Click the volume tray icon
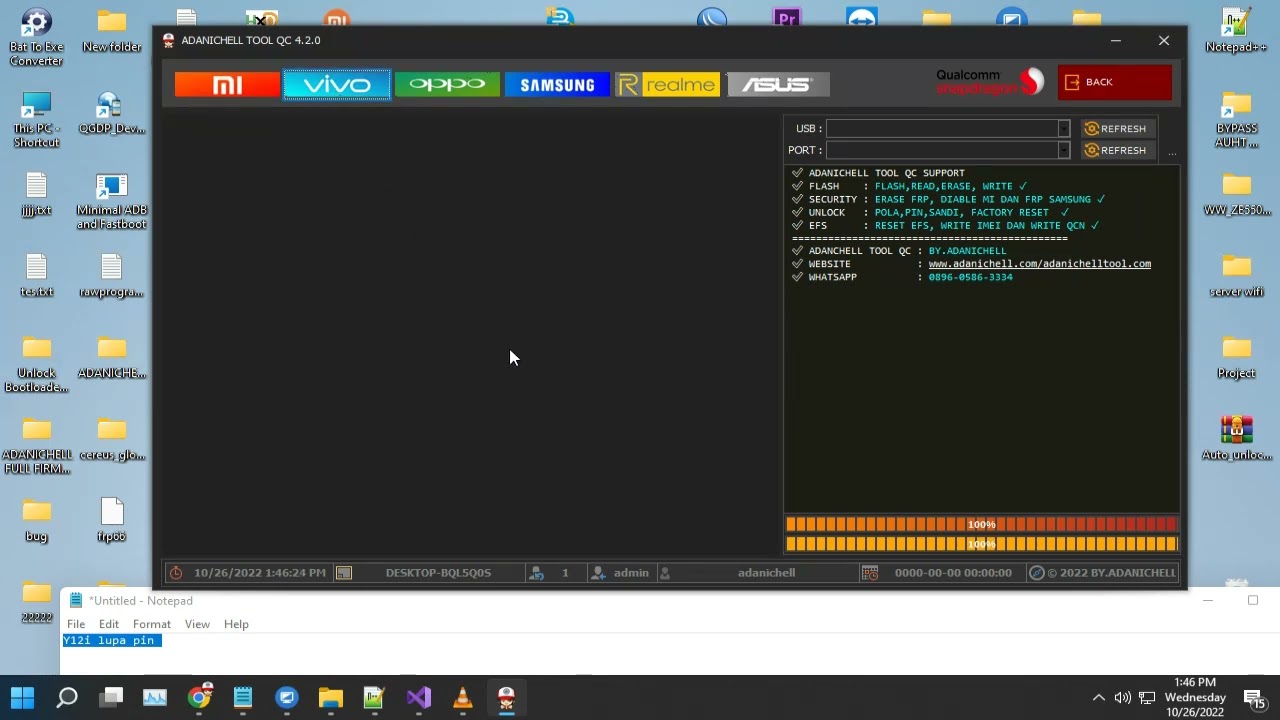Viewport: 1280px width, 720px height. (x=1123, y=697)
